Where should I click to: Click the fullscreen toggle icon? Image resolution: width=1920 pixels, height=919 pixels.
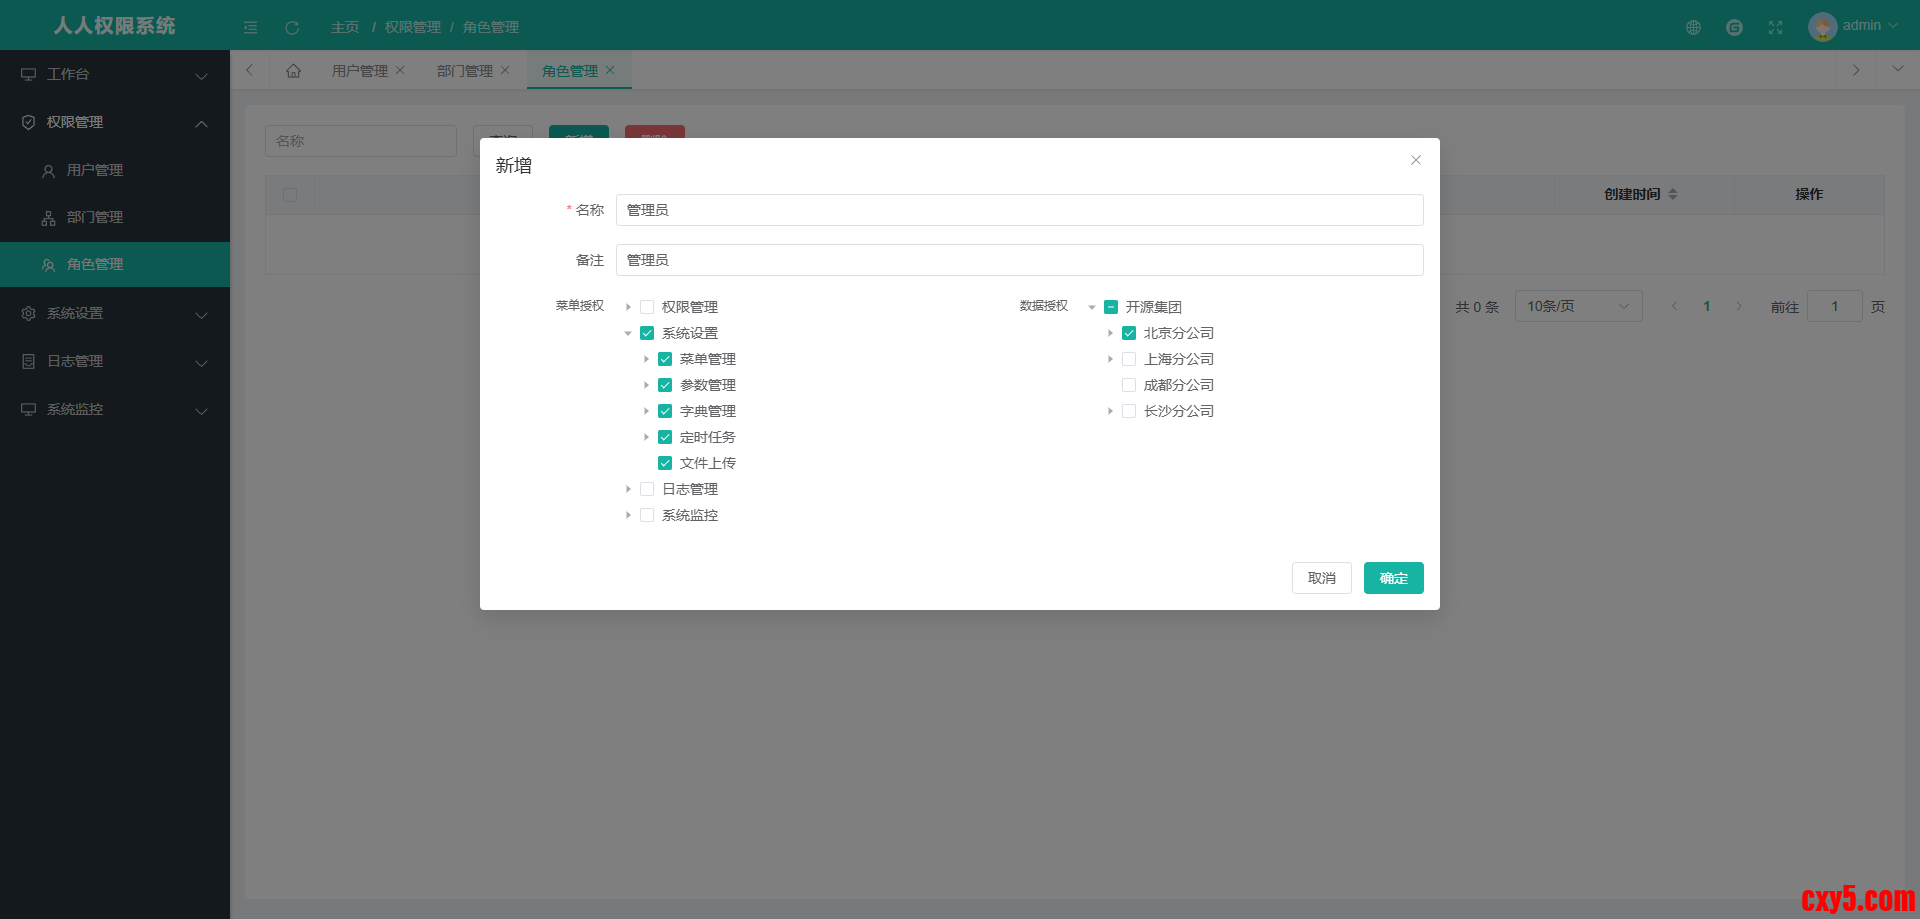tap(1775, 27)
